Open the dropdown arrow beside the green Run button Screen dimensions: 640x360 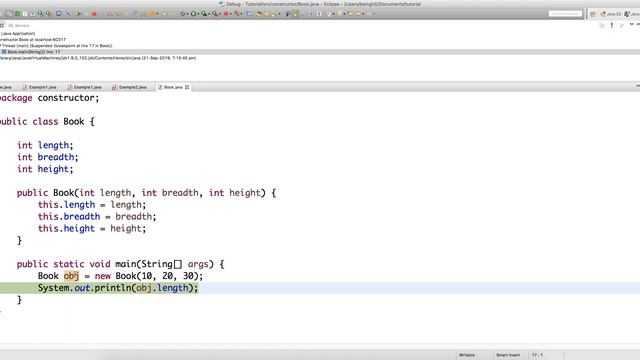198,14
